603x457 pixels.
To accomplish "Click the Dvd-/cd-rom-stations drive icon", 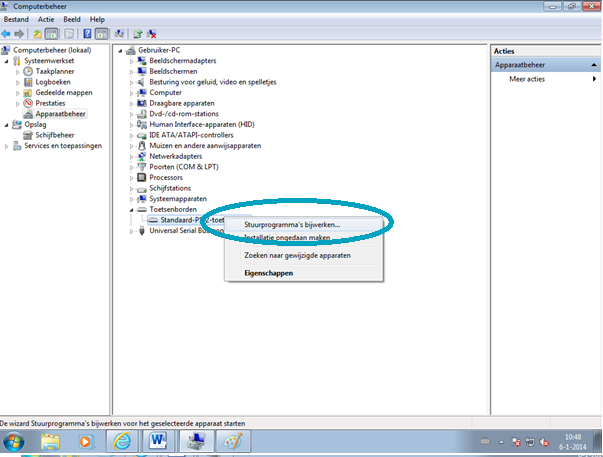I will point(142,114).
